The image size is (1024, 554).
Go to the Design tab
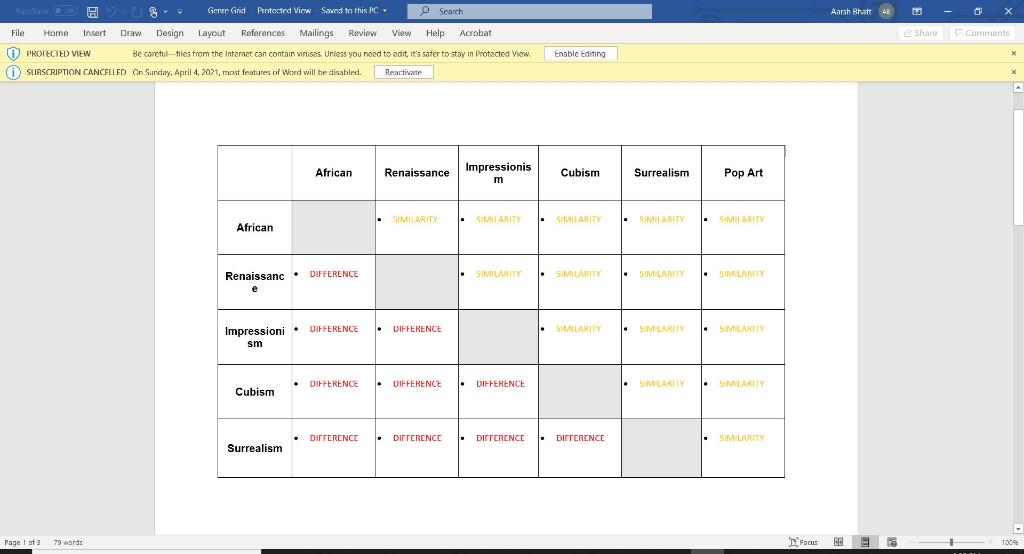click(x=170, y=33)
